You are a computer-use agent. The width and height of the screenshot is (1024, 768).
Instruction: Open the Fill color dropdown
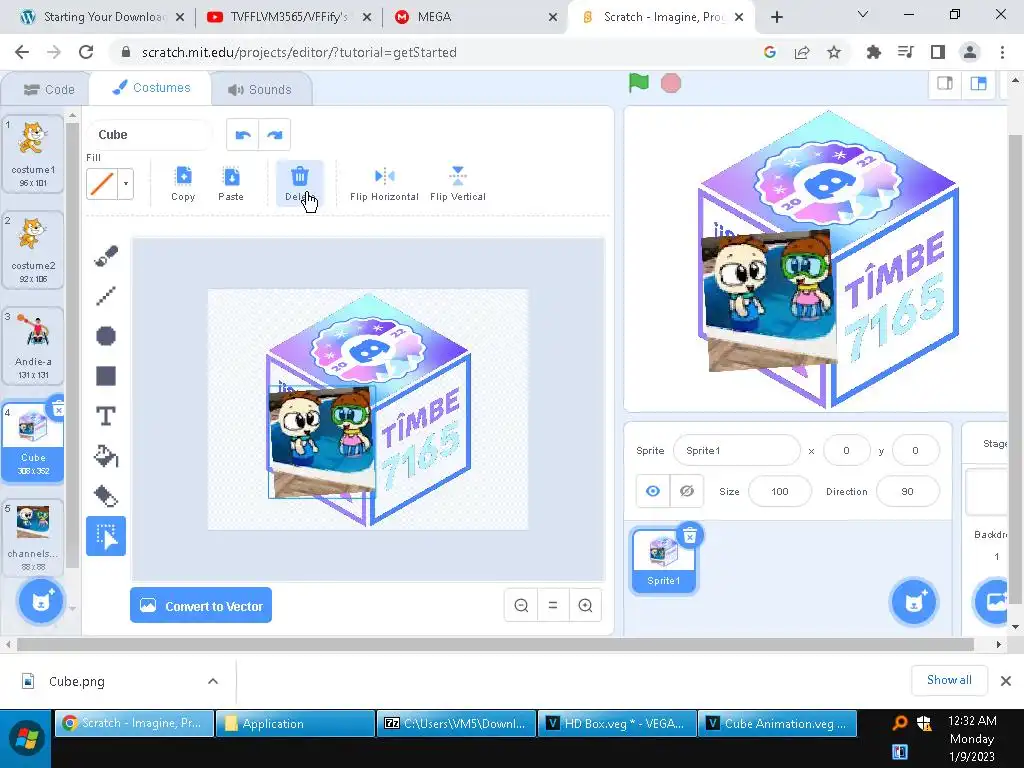(x=126, y=184)
